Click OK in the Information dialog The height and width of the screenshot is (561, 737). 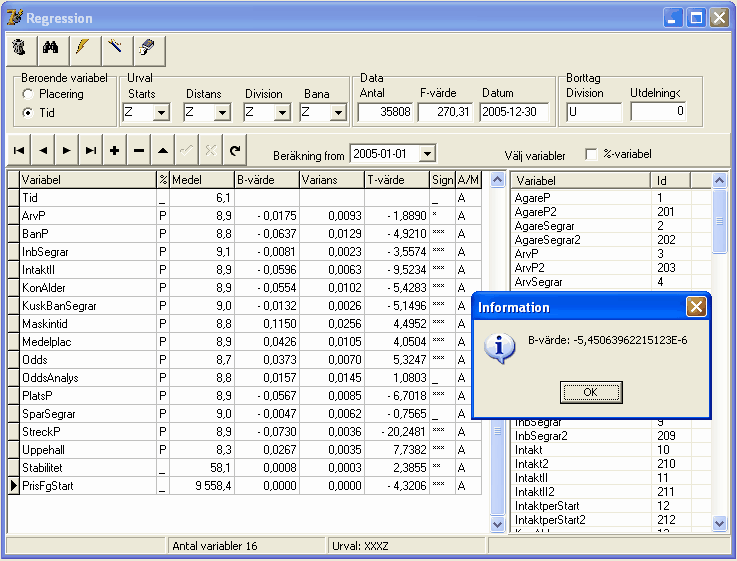point(591,392)
